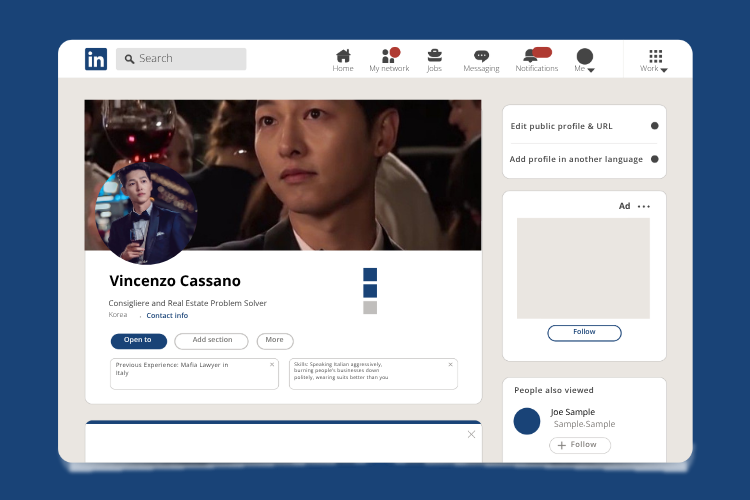The image size is (750, 500).
Task: Click the People also viewed heading
Action: click(x=554, y=390)
